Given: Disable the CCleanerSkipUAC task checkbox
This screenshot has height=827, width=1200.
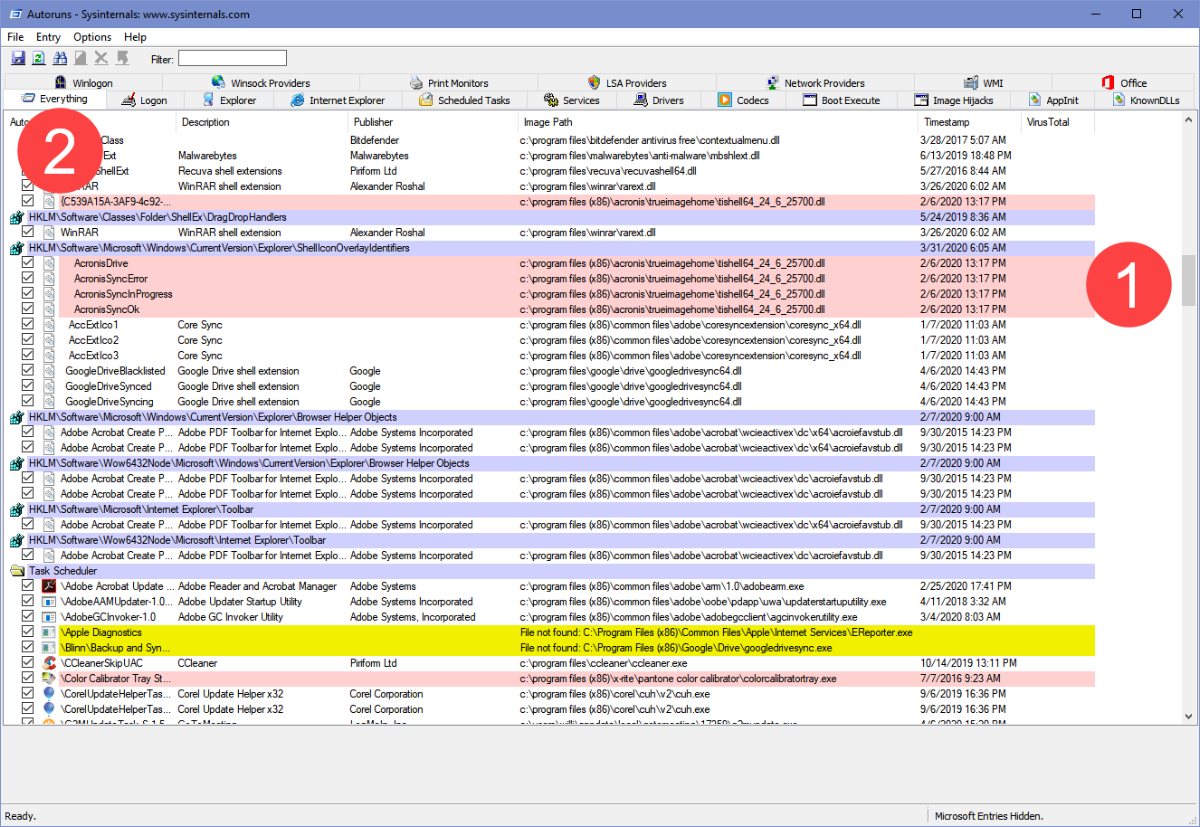Looking at the screenshot, I should point(28,663).
